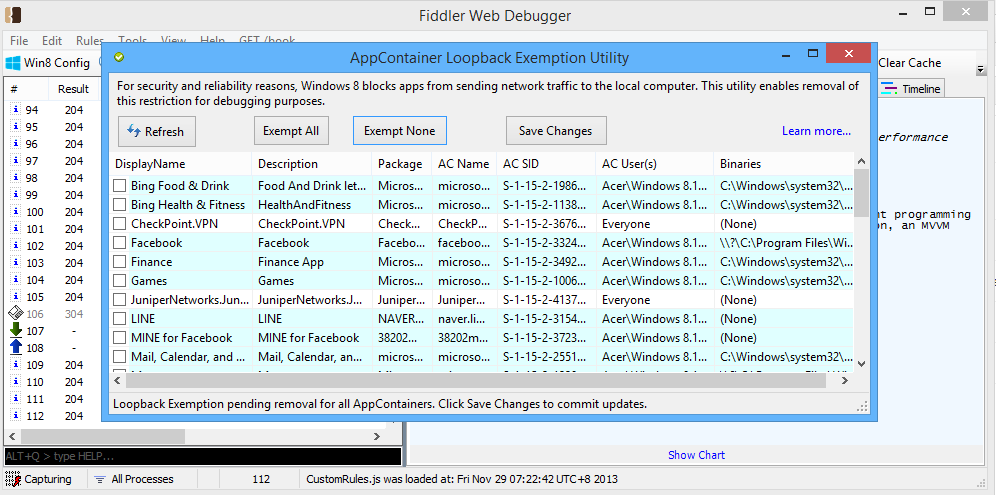
Task: Open Show Chart link in Fiddler
Action: tap(696, 455)
